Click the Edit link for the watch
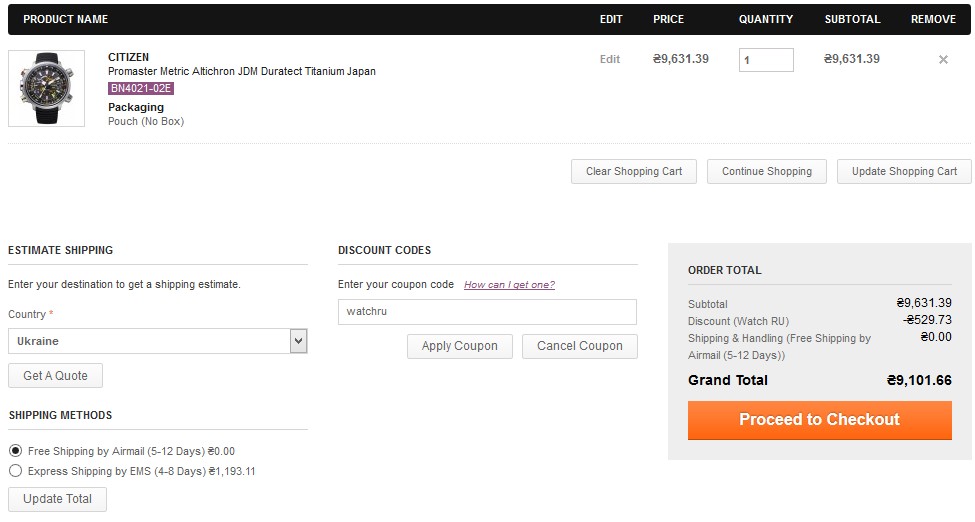 pyautogui.click(x=610, y=59)
